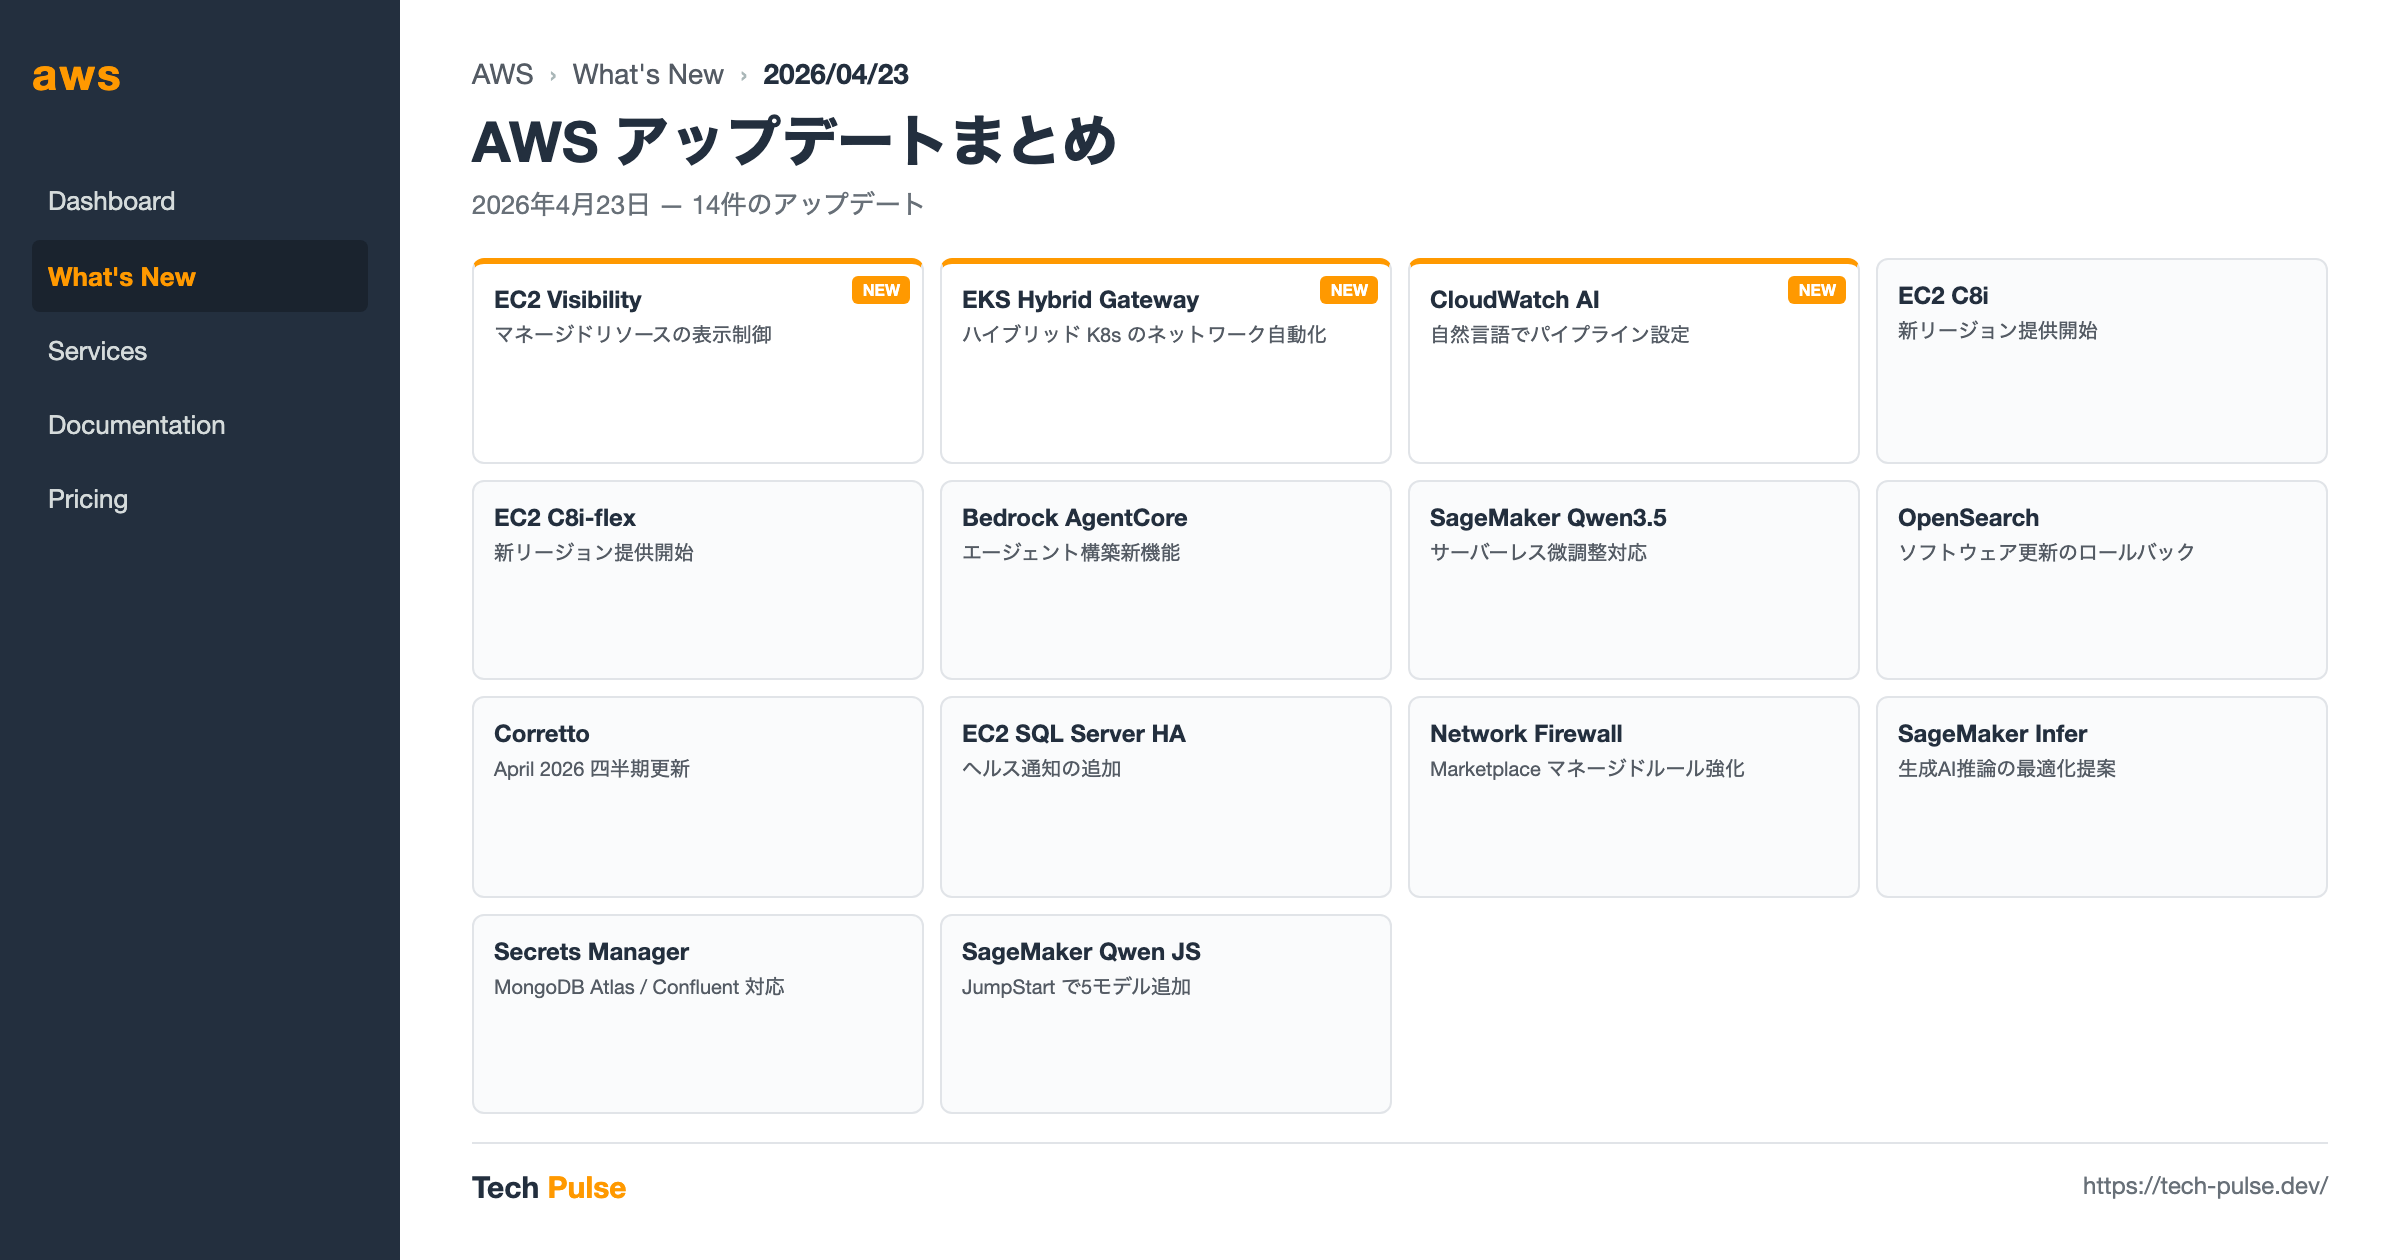View the EC2 SQL Server HA card
This screenshot has width=2400, height=1260.
pyautogui.click(x=1166, y=797)
